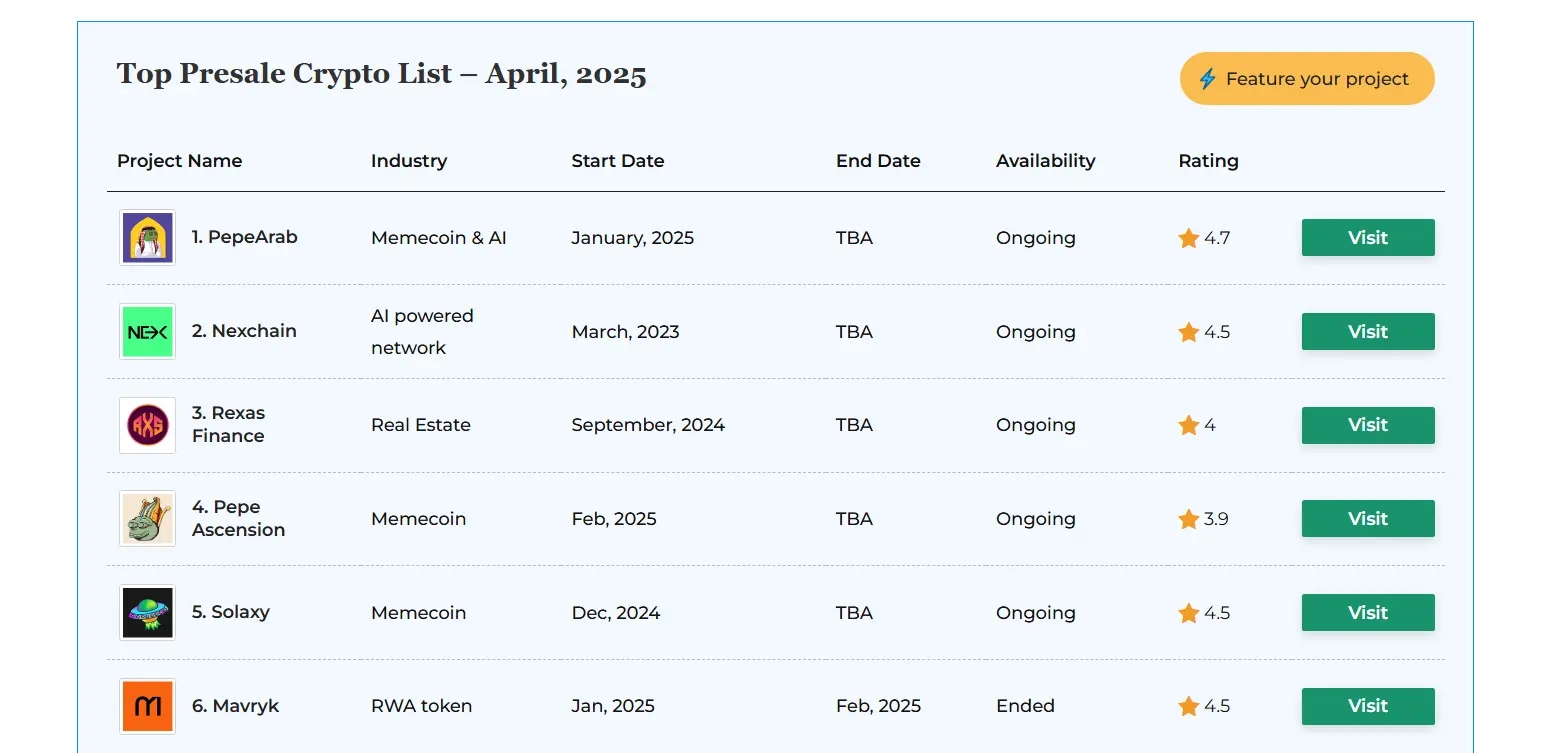Open Rexas Finance via Visit button

pos(1367,425)
